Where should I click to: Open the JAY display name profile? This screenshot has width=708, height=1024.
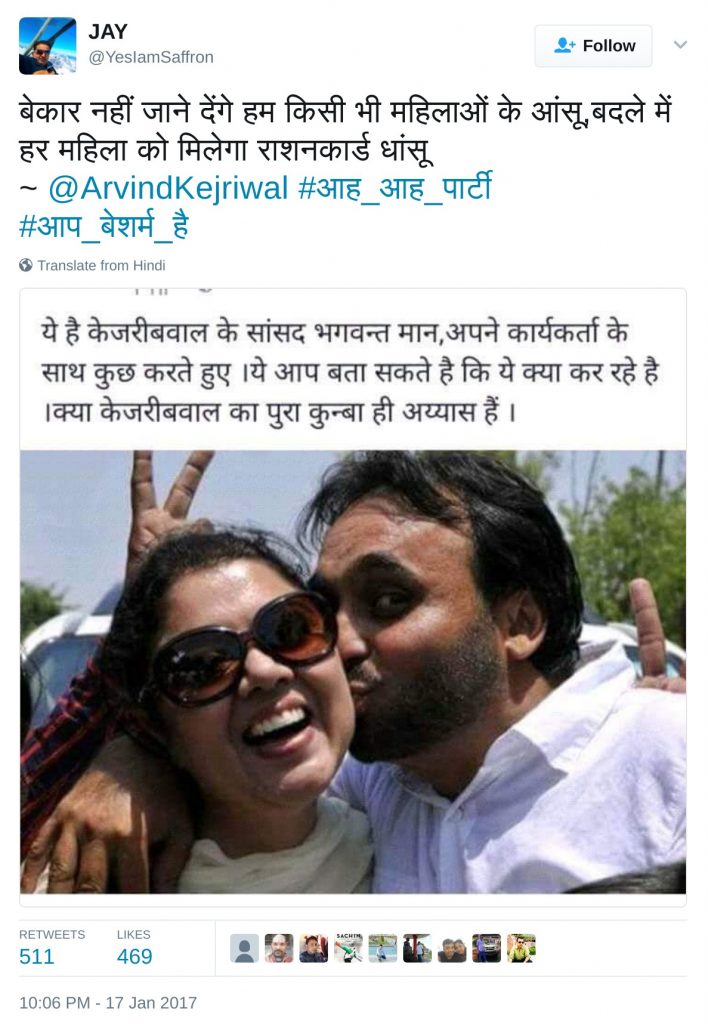108,31
